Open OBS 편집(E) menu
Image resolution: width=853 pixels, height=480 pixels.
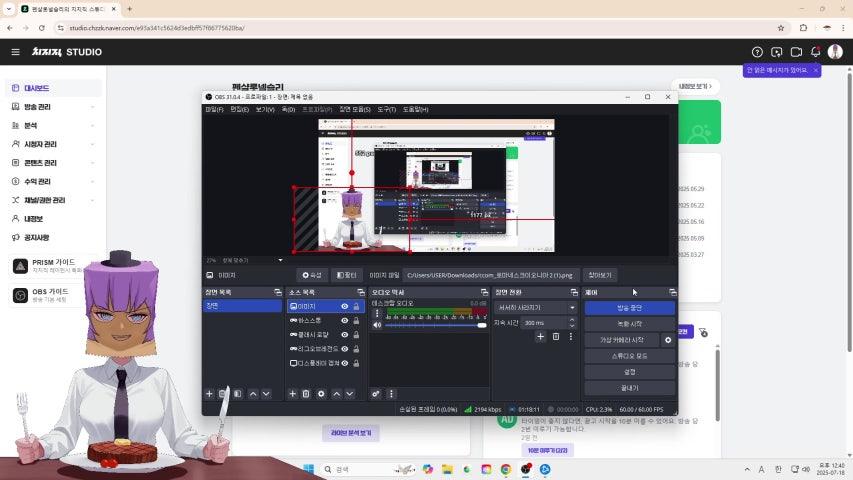pos(239,109)
